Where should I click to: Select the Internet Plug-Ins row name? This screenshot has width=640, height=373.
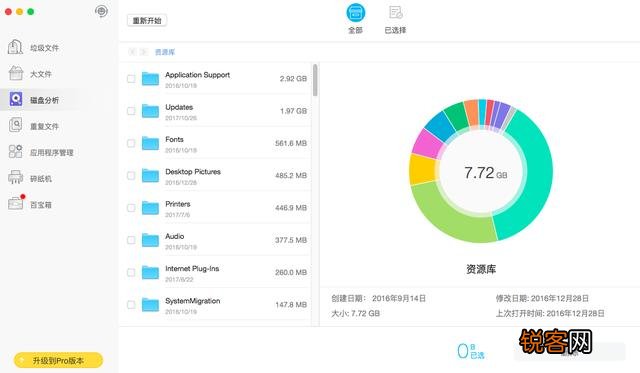(x=192, y=269)
